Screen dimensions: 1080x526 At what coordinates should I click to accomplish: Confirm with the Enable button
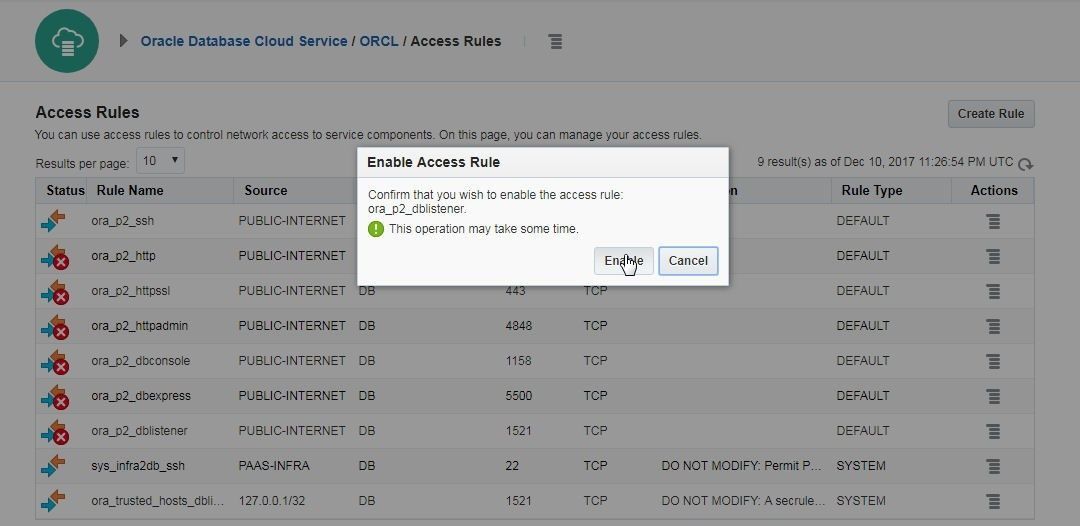click(x=624, y=261)
